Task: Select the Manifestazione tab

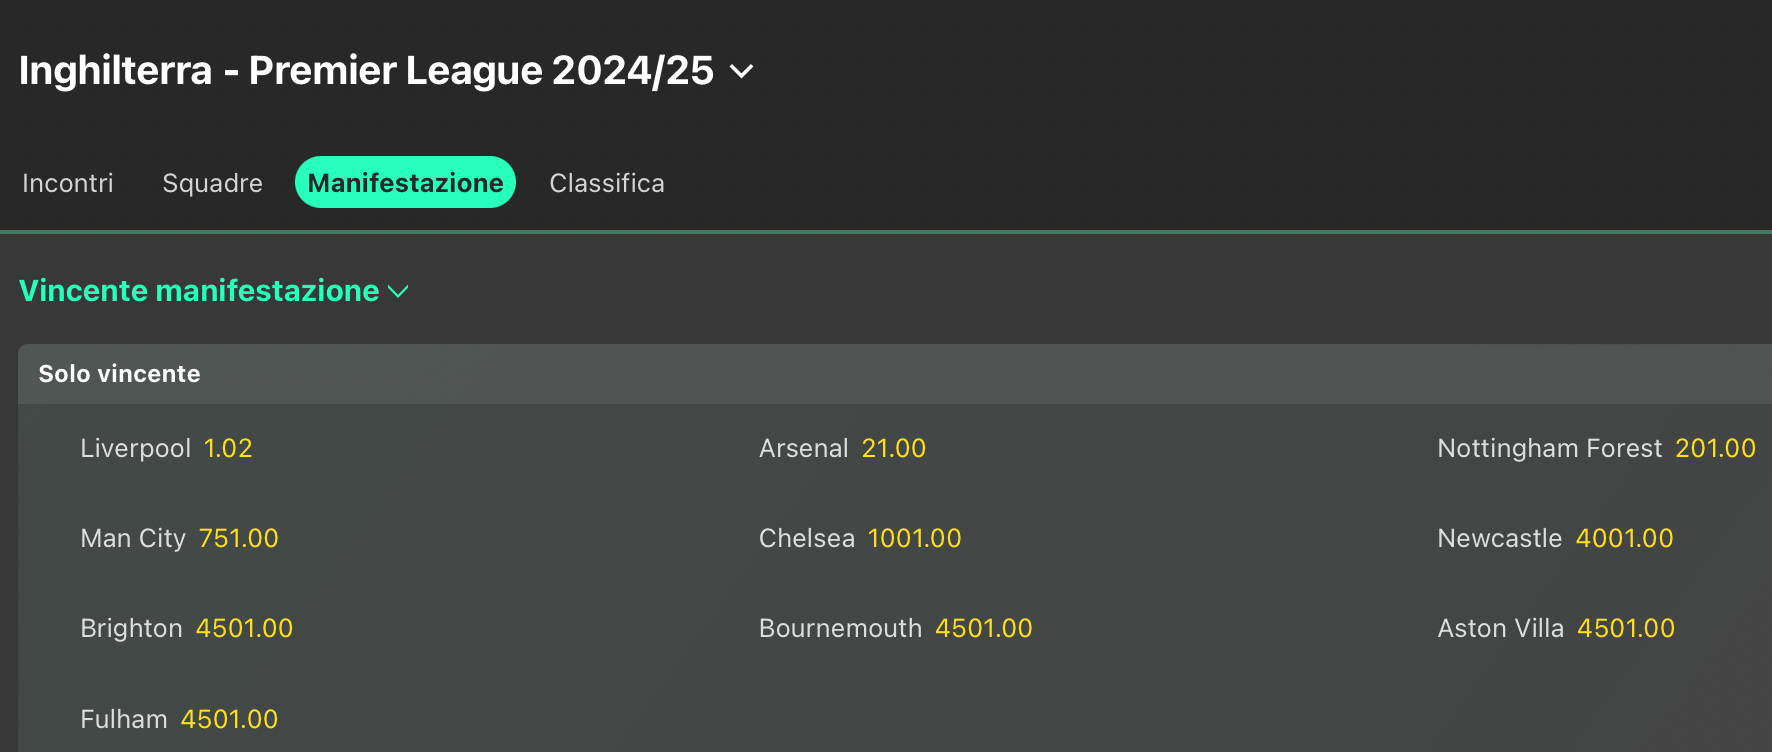Action: (405, 183)
